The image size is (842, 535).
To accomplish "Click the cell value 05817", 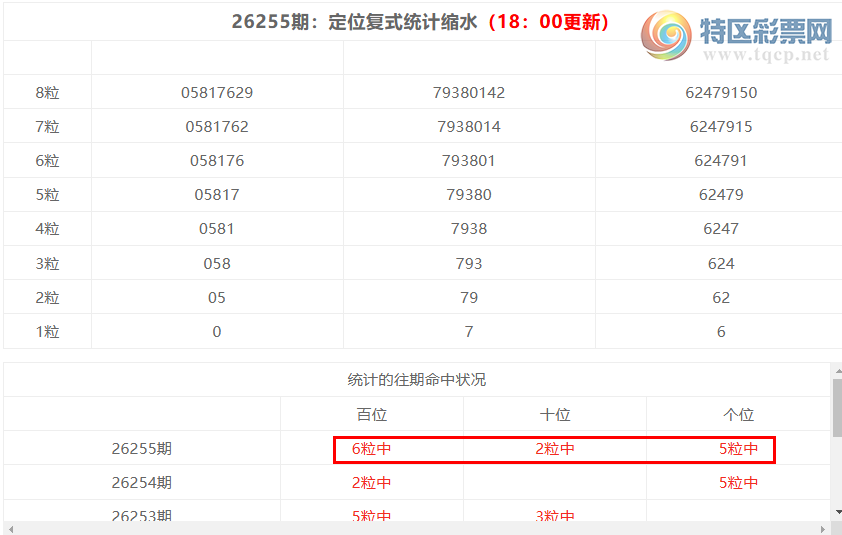I will 217,194.
